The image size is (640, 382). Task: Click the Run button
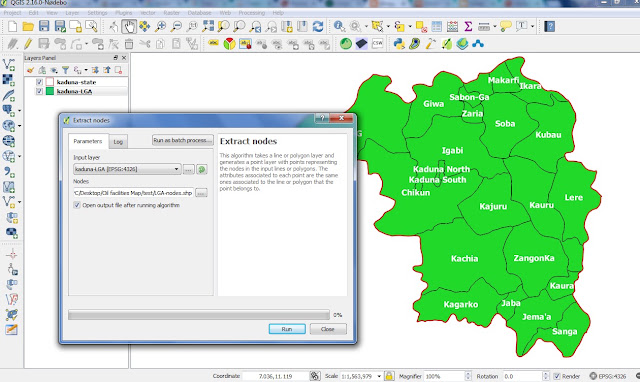(x=287, y=329)
